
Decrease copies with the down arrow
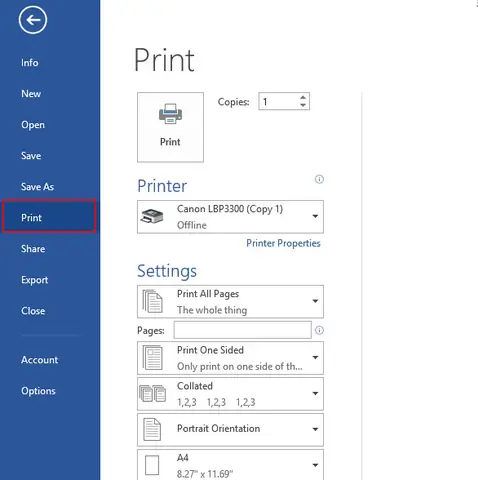coord(303,105)
